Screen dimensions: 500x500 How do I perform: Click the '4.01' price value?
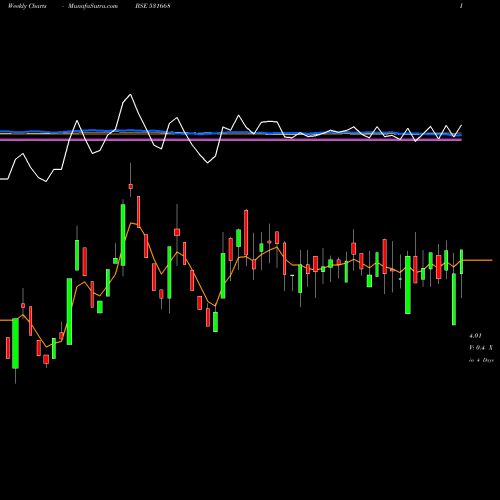[475, 335]
